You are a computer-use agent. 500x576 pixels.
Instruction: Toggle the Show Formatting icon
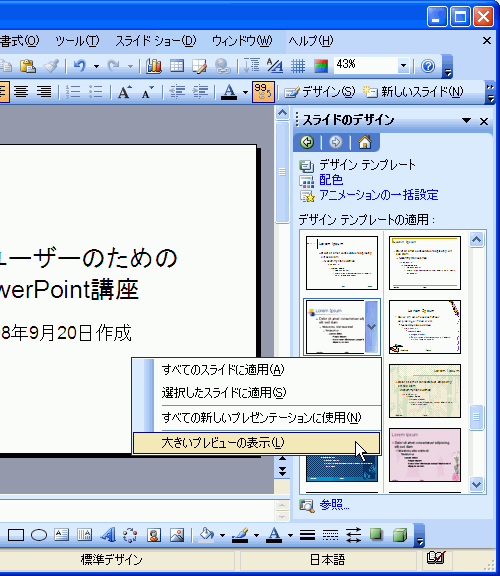point(275,66)
